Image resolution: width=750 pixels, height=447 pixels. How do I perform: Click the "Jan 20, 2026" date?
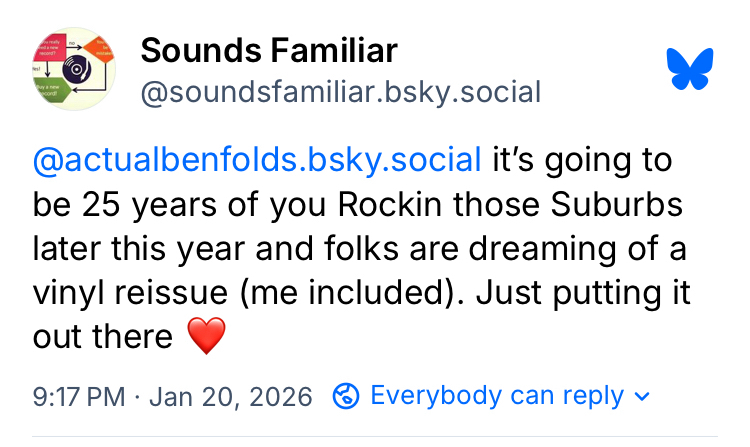pyautogui.click(x=231, y=396)
